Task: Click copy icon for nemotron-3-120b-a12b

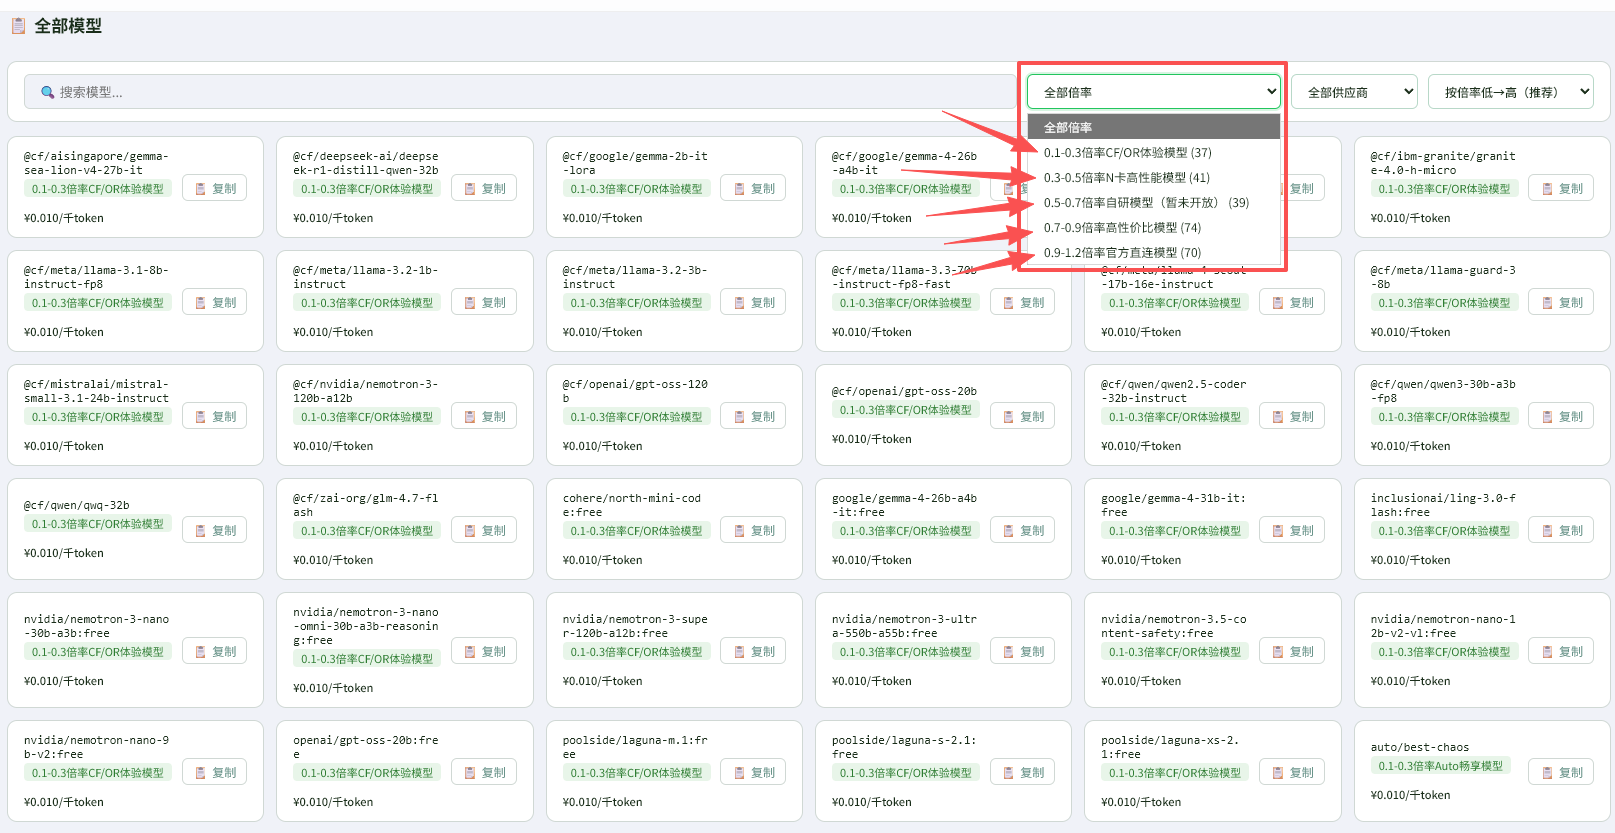Action: pos(470,417)
